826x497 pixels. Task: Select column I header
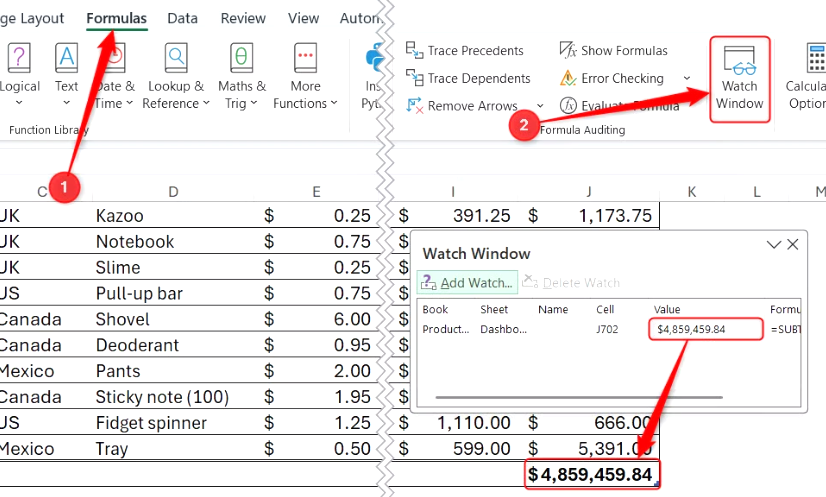pyautogui.click(x=453, y=192)
